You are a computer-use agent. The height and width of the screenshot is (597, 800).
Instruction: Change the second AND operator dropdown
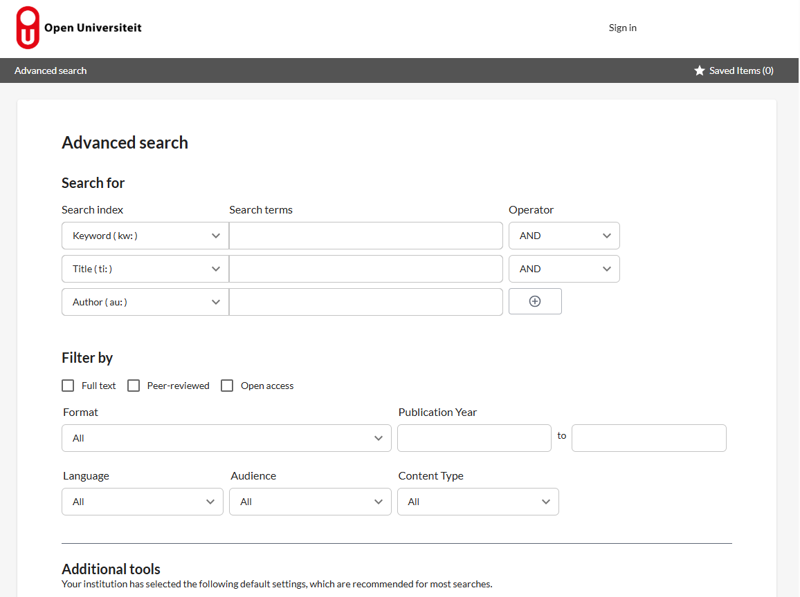click(x=564, y=269)
